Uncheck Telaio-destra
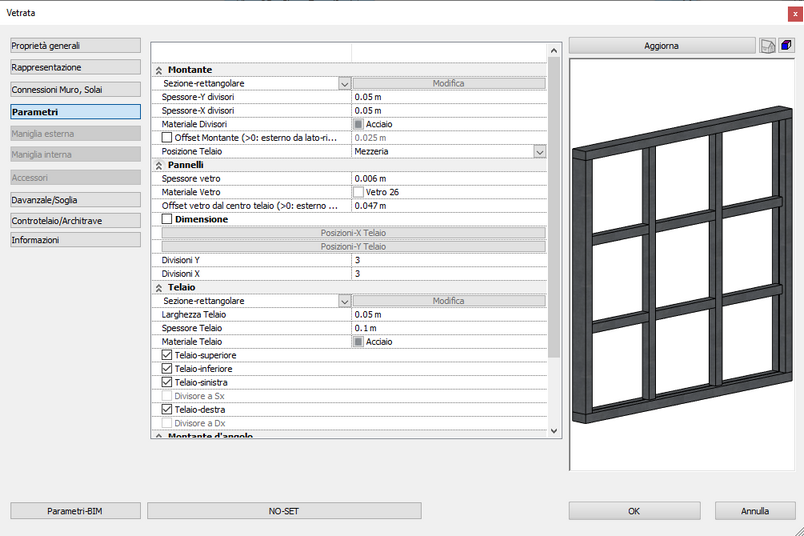 [167, 409]
